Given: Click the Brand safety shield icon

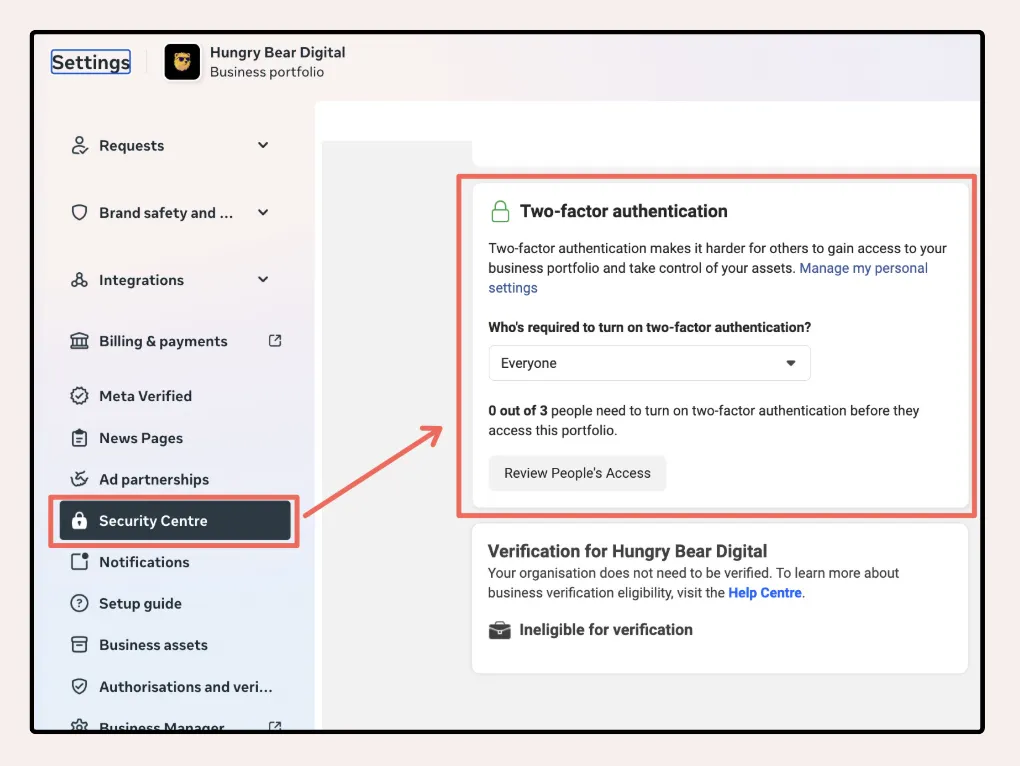Looking at the screenshot, I should (x=79, y=213).
